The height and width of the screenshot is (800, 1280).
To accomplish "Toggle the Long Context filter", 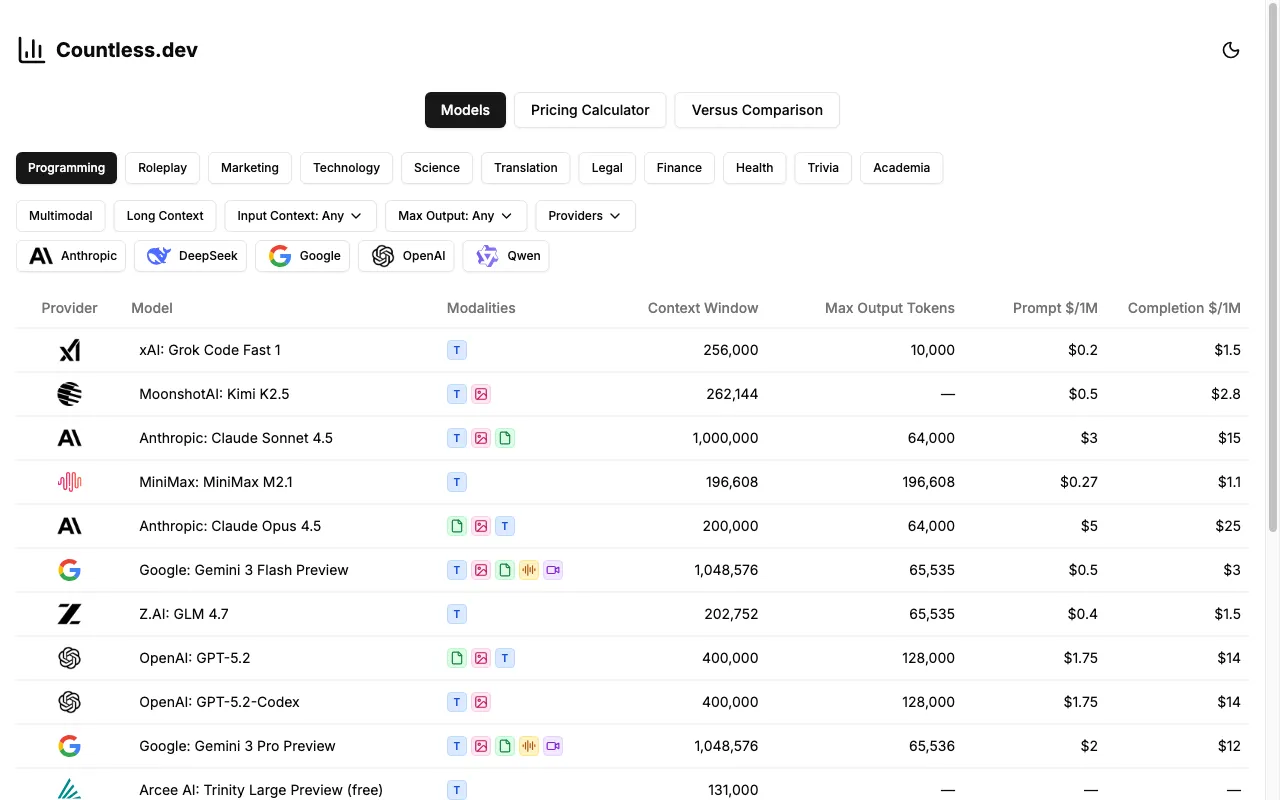I will click(x=165, y=216).
